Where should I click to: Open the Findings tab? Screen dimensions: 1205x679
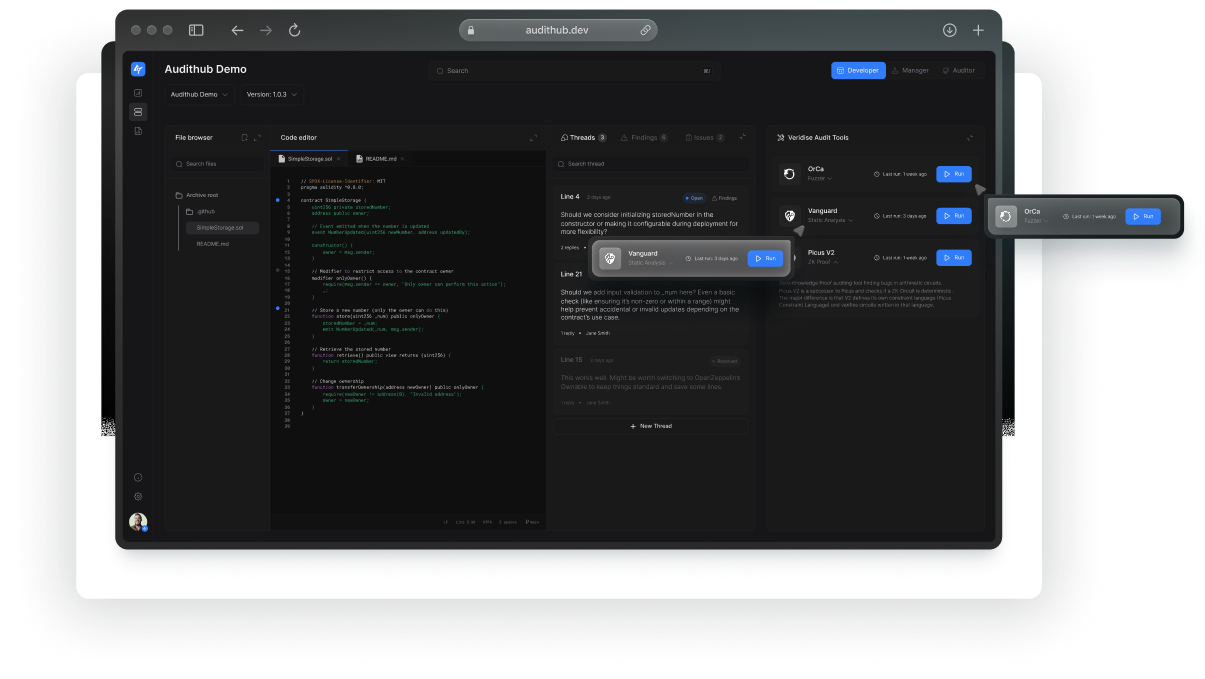tap(643, 138)
